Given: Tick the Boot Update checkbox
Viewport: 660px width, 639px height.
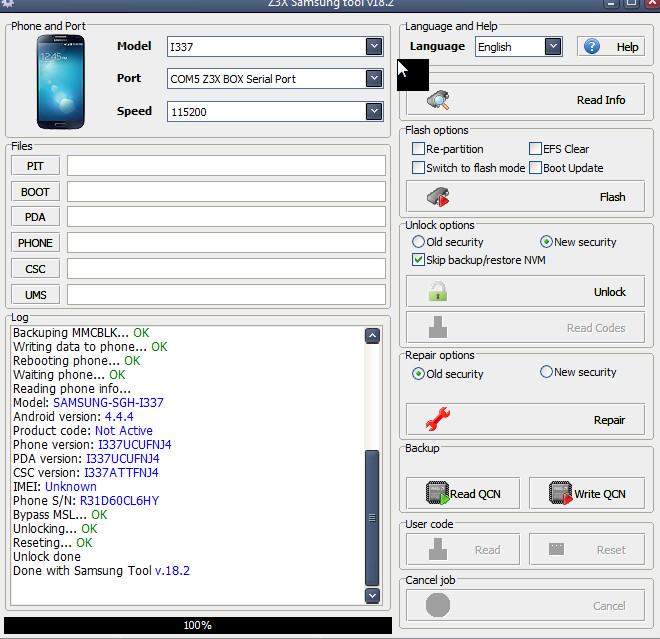Looking at the screenshot, I should [x=535, y=168].
